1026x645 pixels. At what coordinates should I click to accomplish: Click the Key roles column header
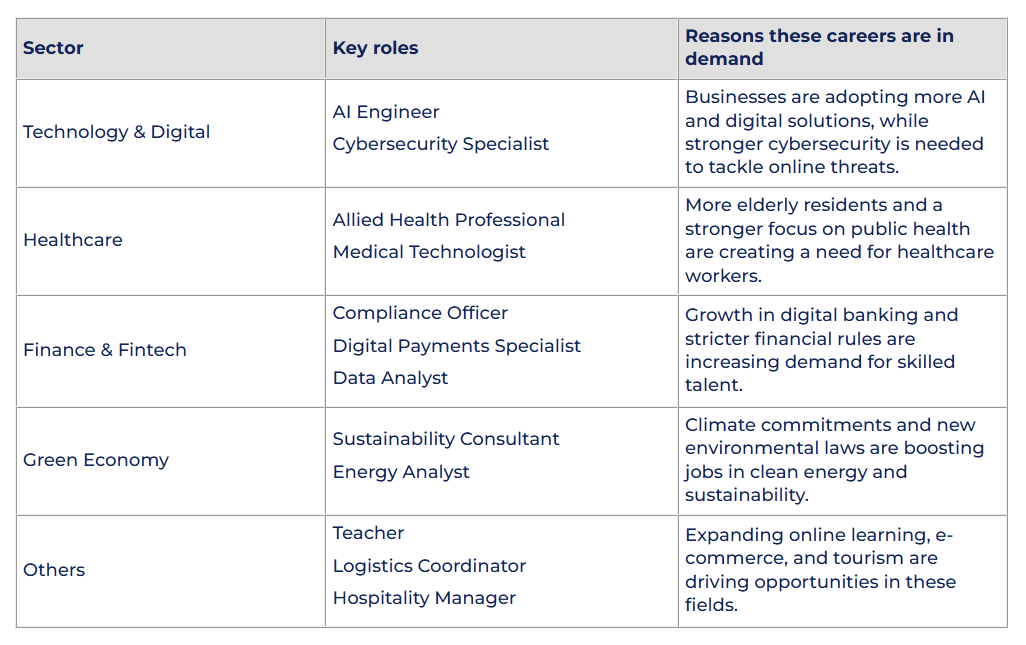click(x=375, y=48)
